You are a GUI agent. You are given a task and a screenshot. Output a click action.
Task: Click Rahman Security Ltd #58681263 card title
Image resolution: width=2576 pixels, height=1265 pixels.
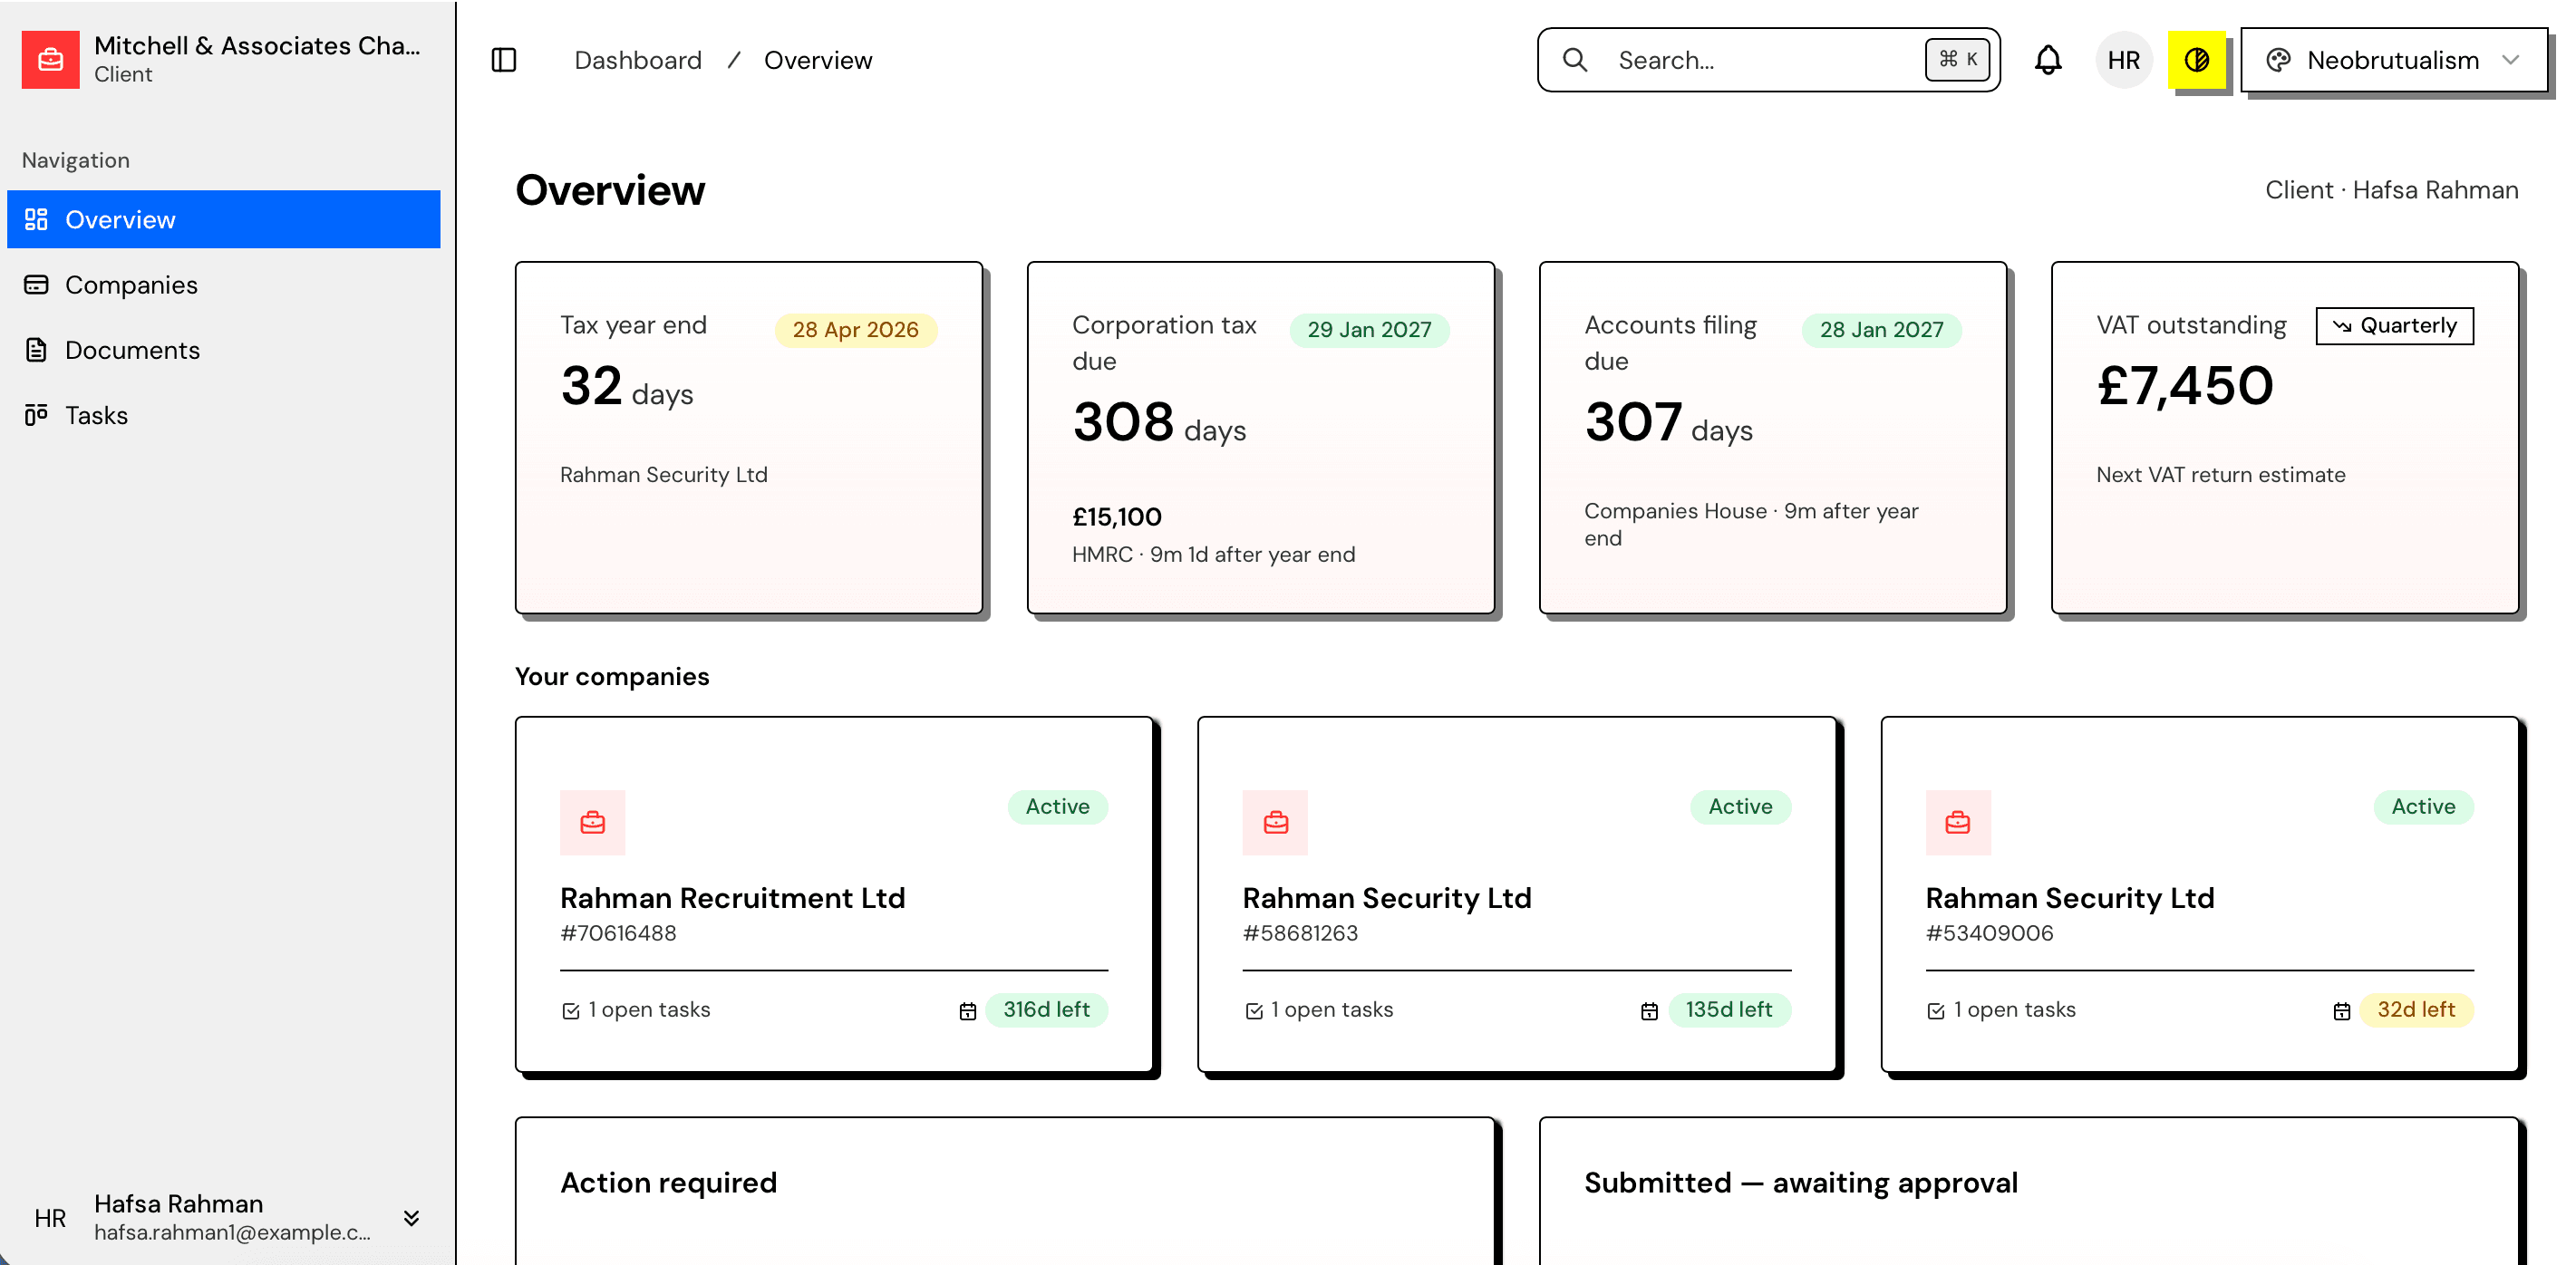pos(1386,898)
